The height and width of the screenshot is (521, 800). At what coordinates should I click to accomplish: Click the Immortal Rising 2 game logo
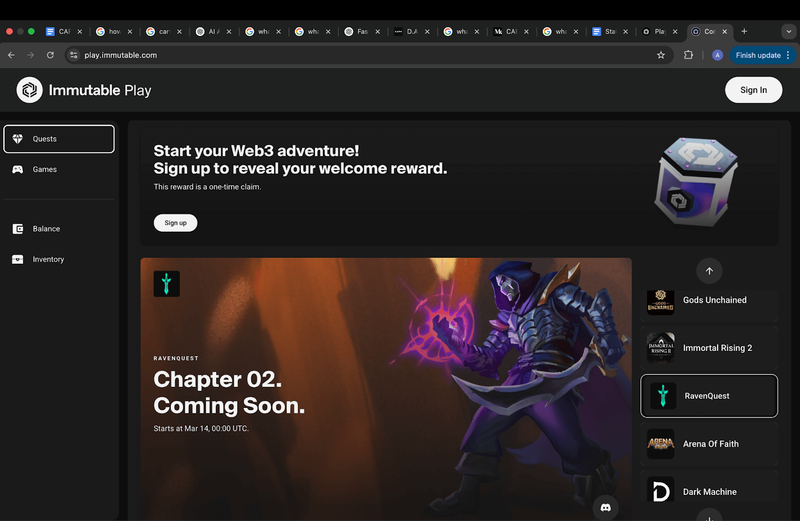click(x=661, y=348)
